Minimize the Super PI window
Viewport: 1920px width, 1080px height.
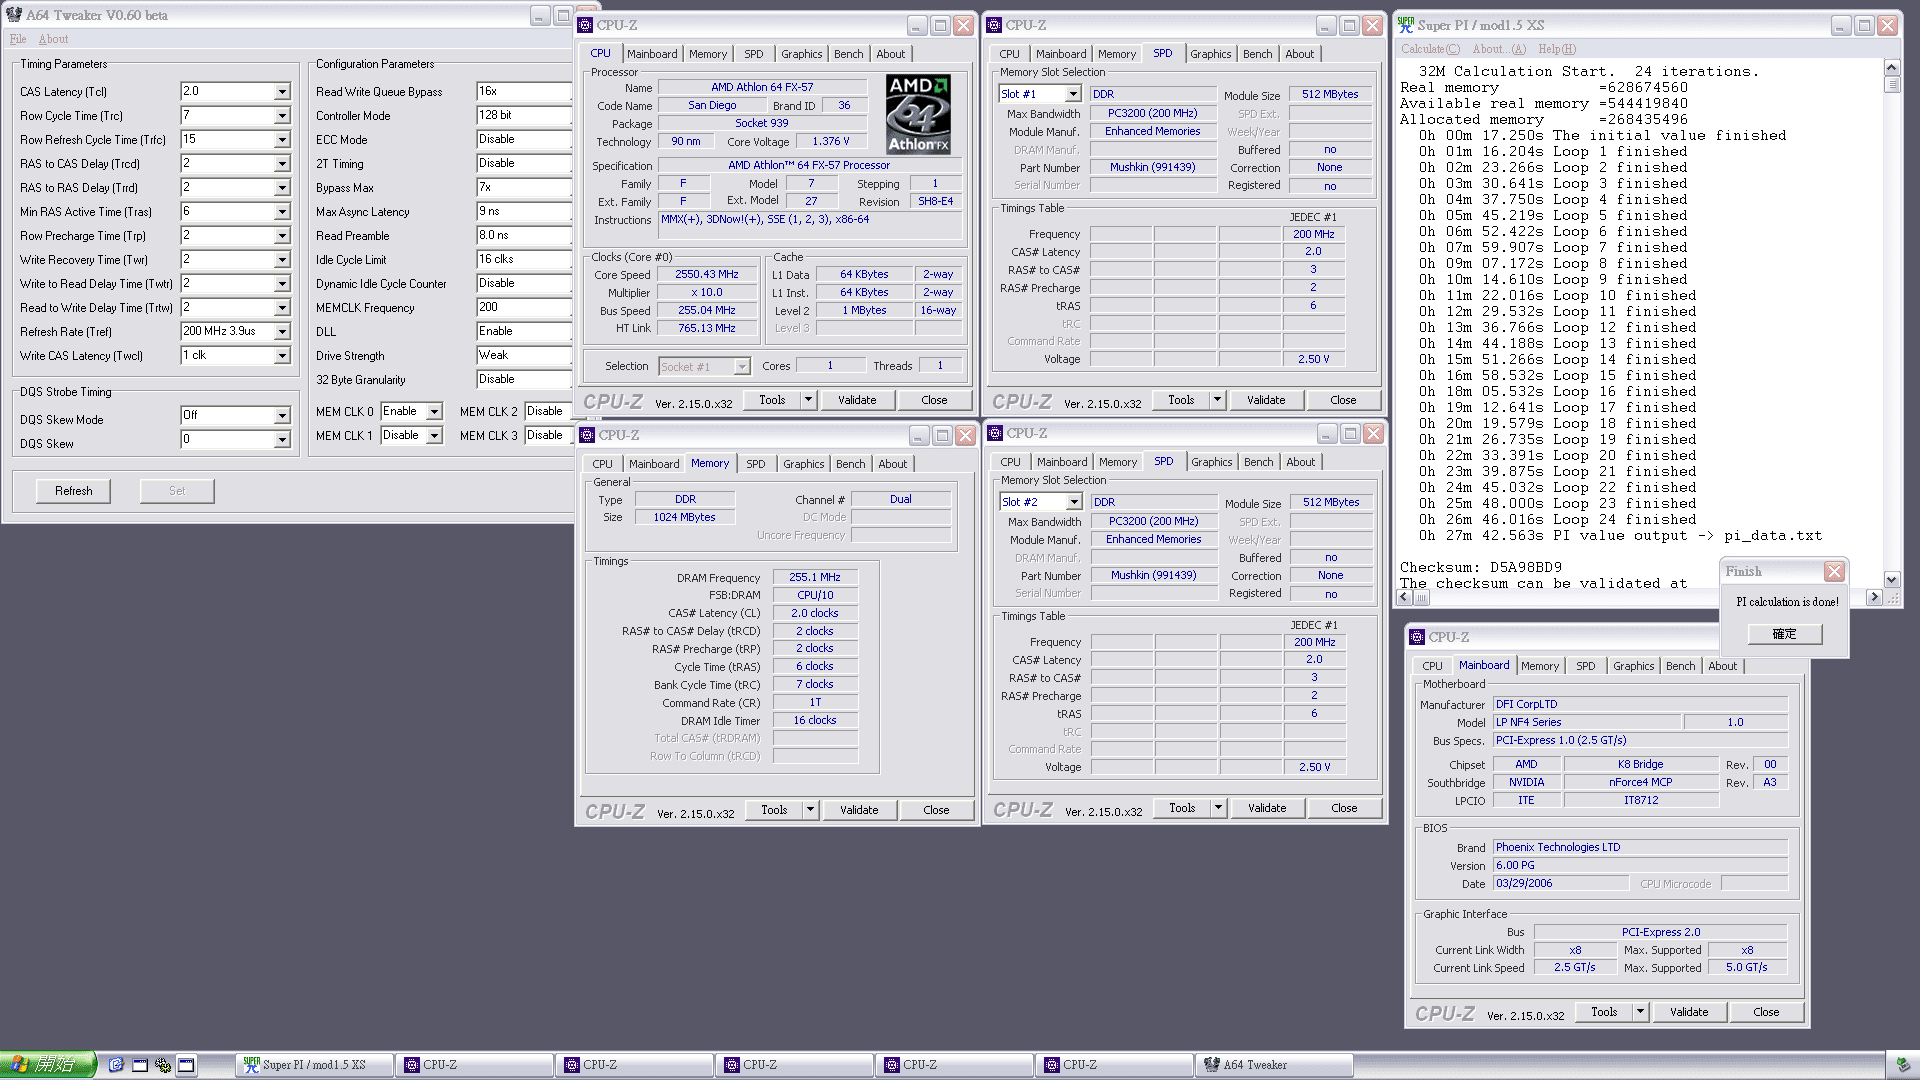tap(1841, 26)
